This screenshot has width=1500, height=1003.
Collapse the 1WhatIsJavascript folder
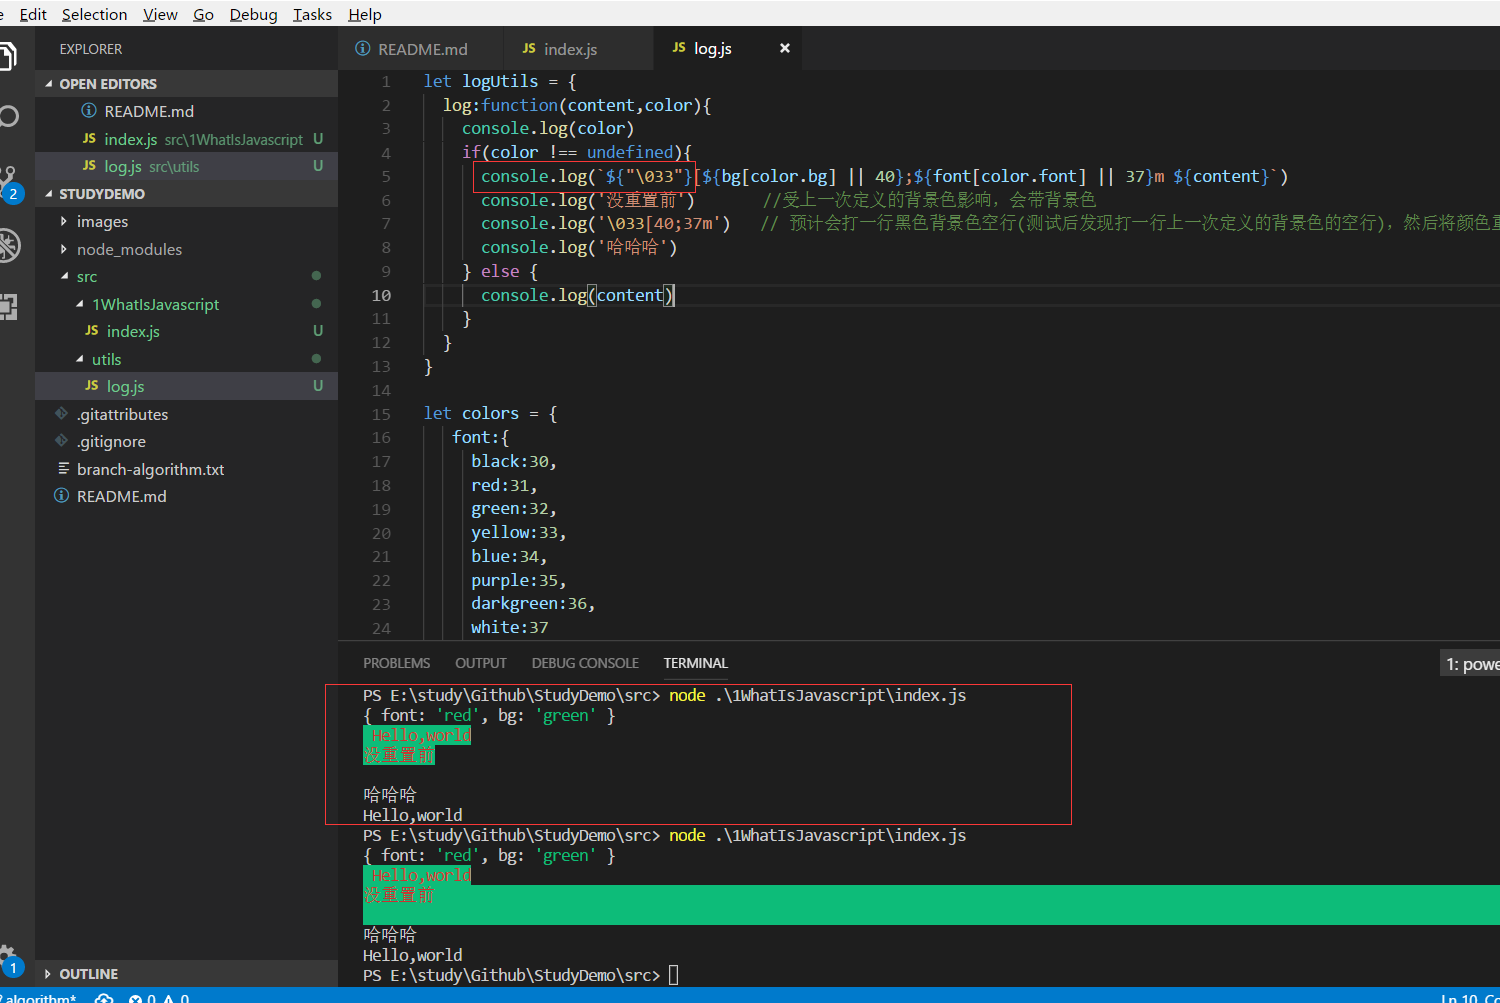coord(80,304)
